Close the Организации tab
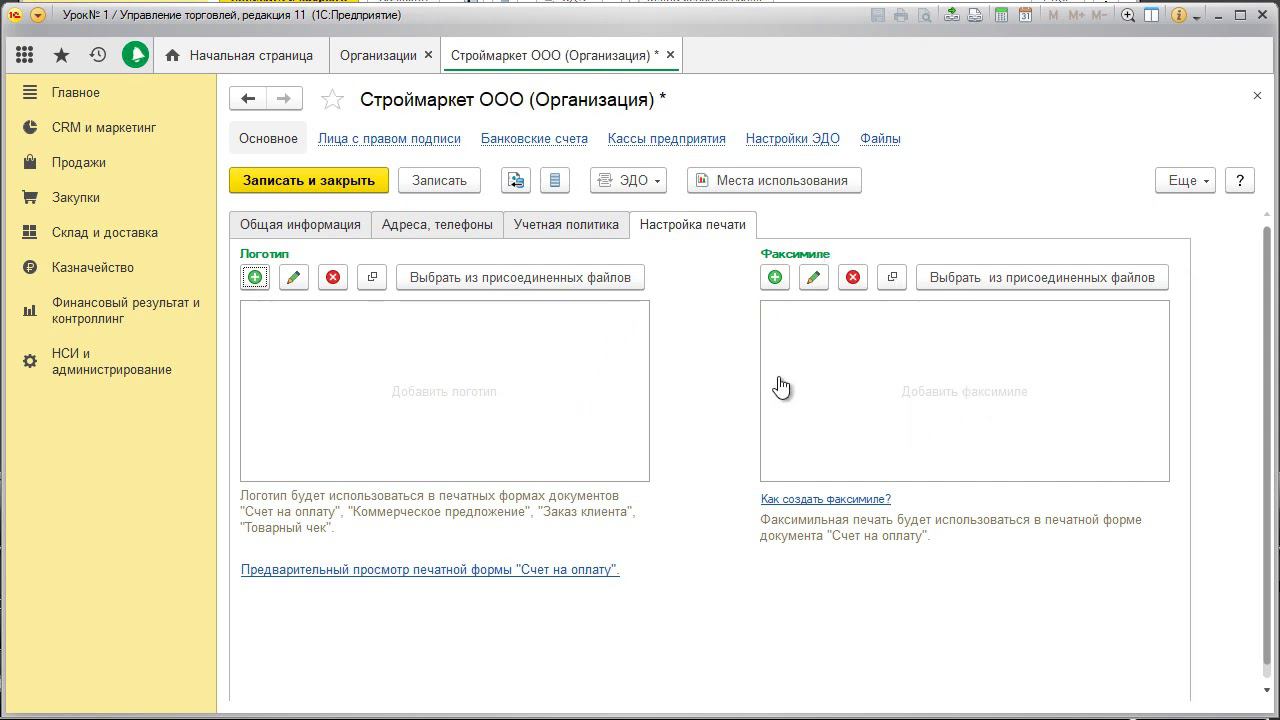 [x=428, y=55]
